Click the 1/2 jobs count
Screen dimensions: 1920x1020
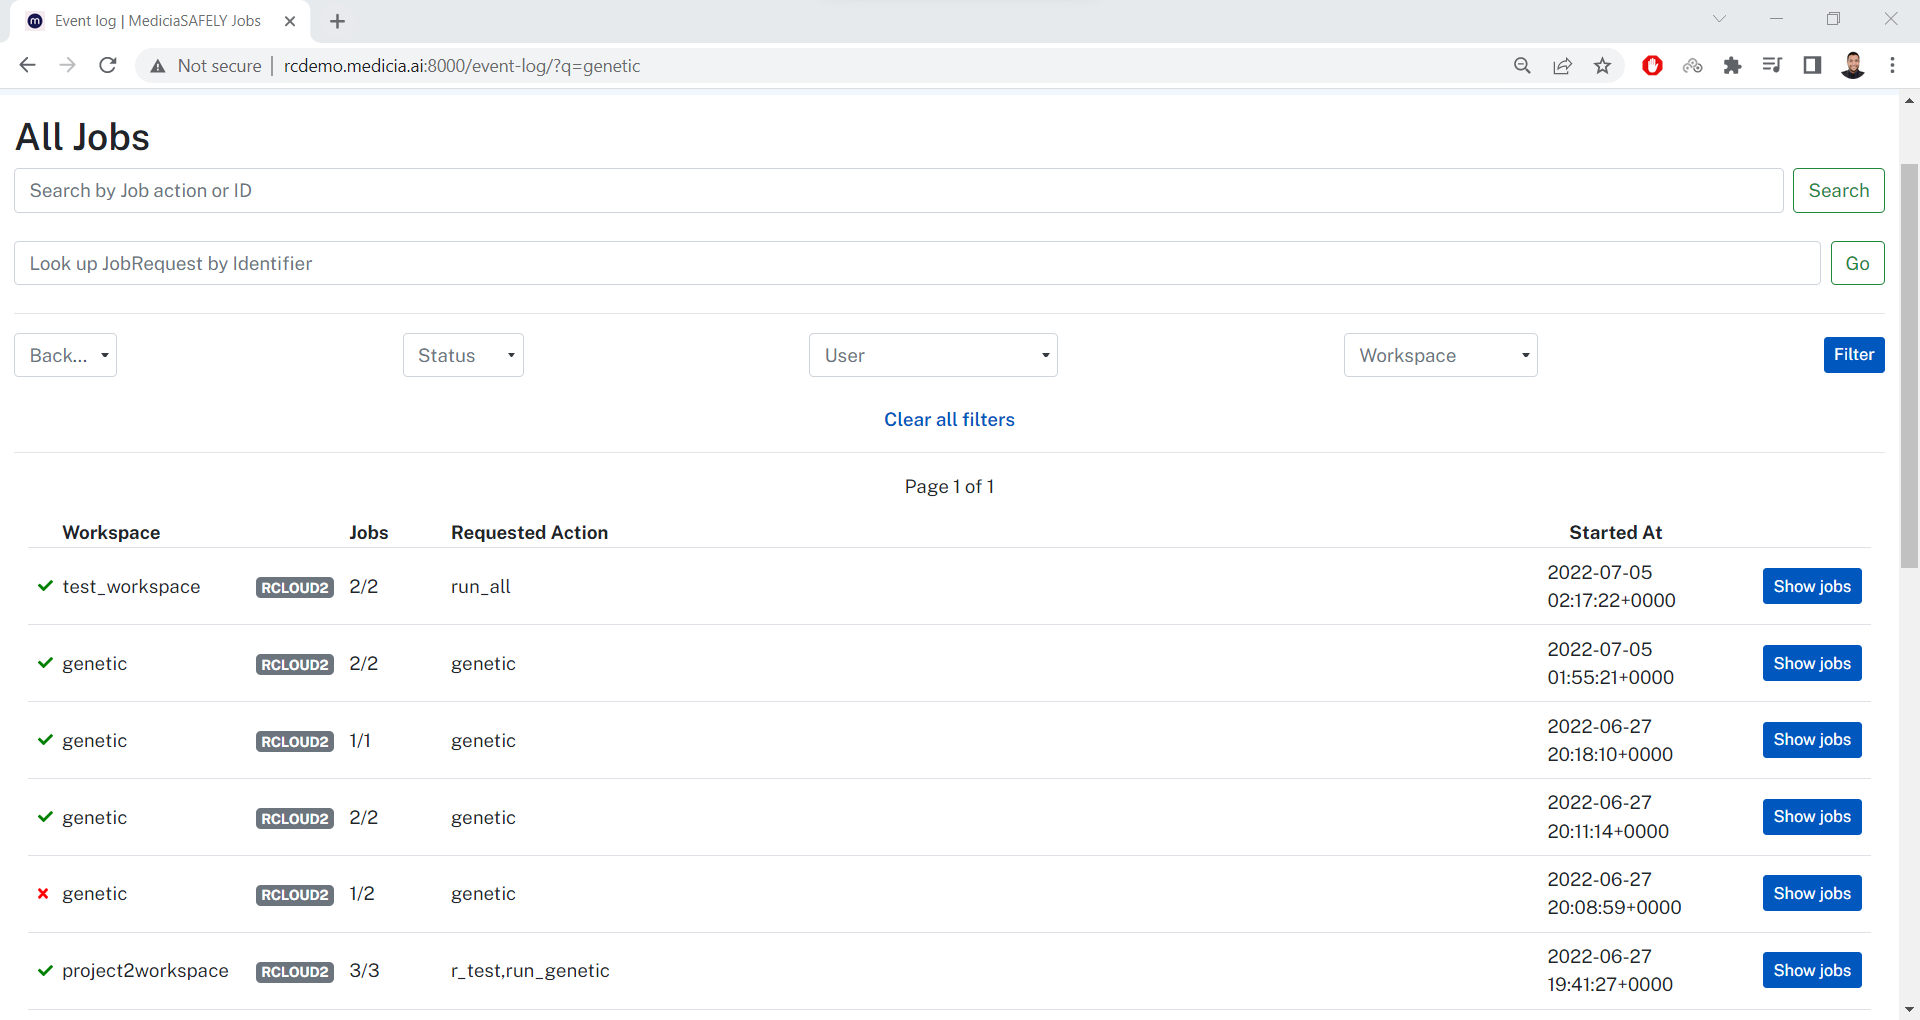click(x=362, y=894)
